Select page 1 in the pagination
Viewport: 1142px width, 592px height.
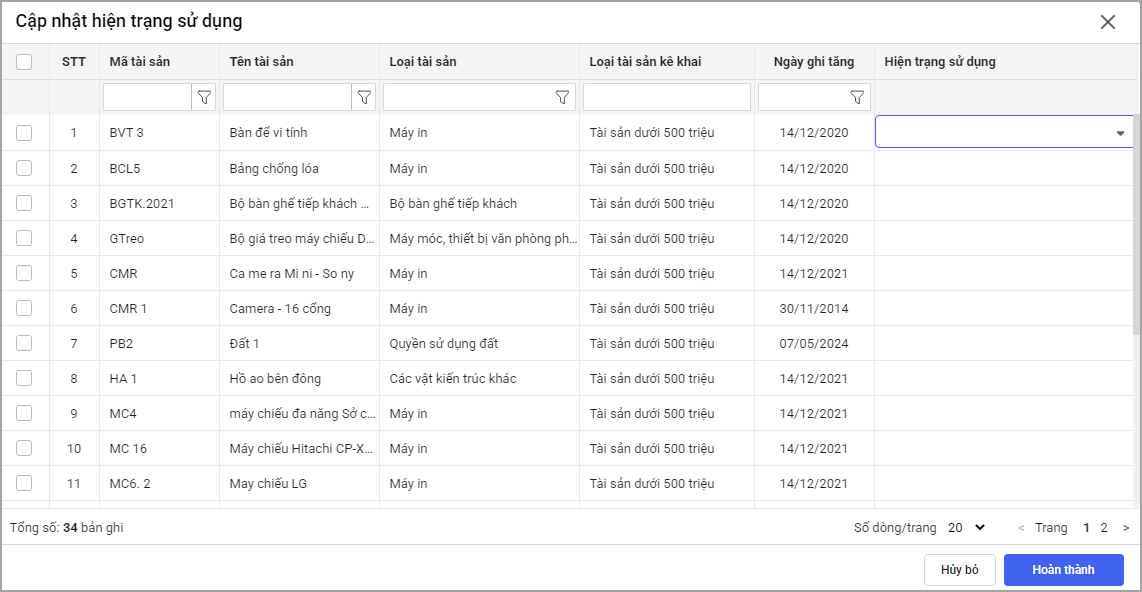[x=1087, y=527]
